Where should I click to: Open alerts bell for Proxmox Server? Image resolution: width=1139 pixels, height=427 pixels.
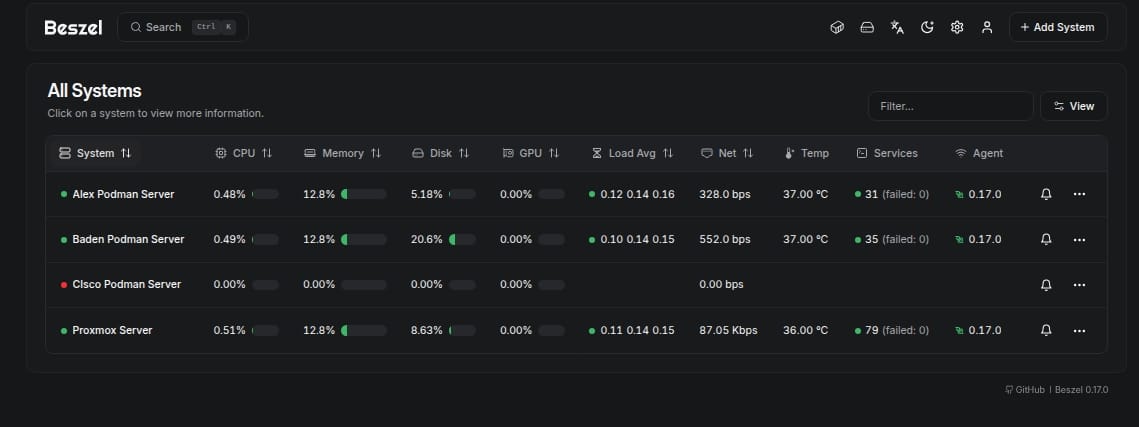coord(1046,330)
